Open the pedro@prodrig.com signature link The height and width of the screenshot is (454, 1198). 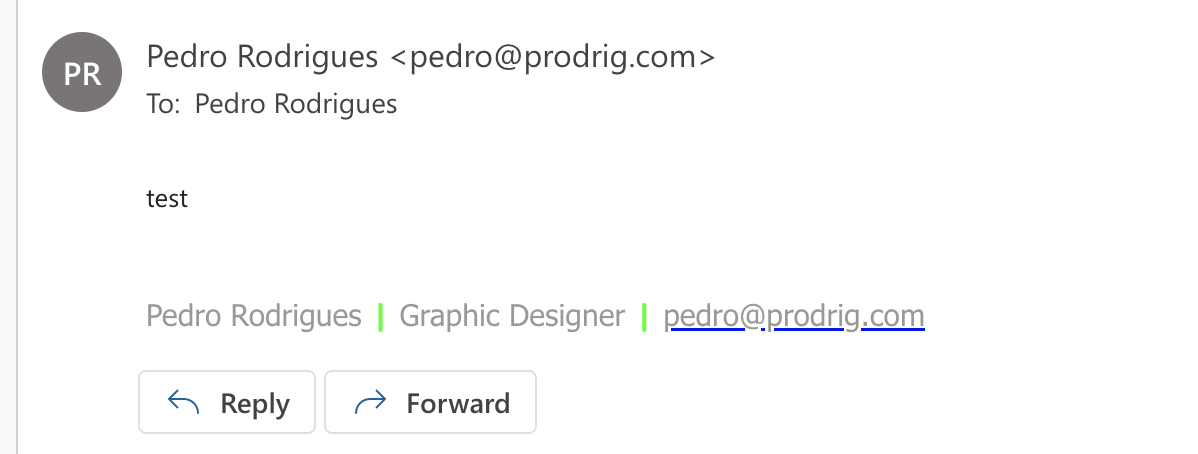[793, 316]
